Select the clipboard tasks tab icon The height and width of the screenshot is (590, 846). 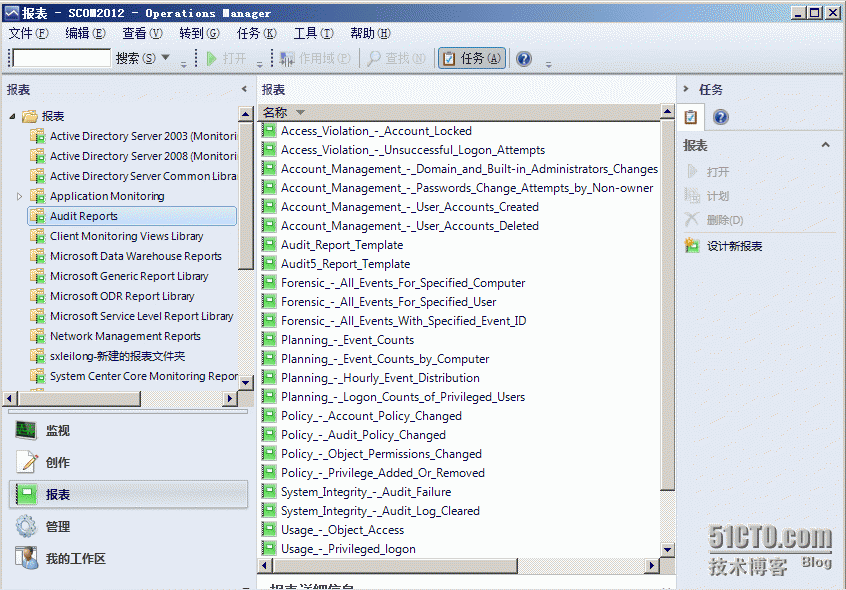(x=691, y=117)
